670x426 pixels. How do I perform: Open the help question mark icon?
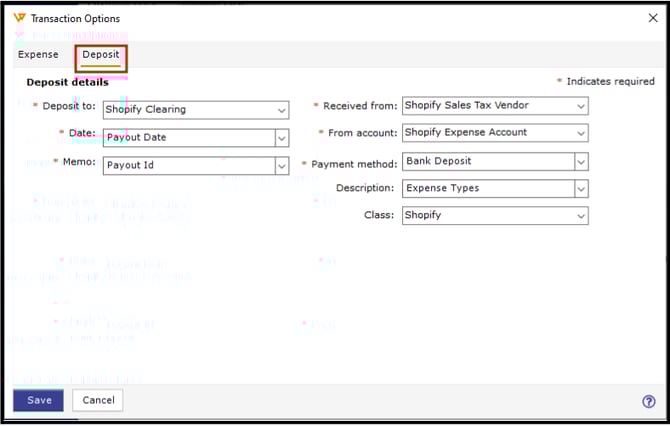tap(649, 401)
